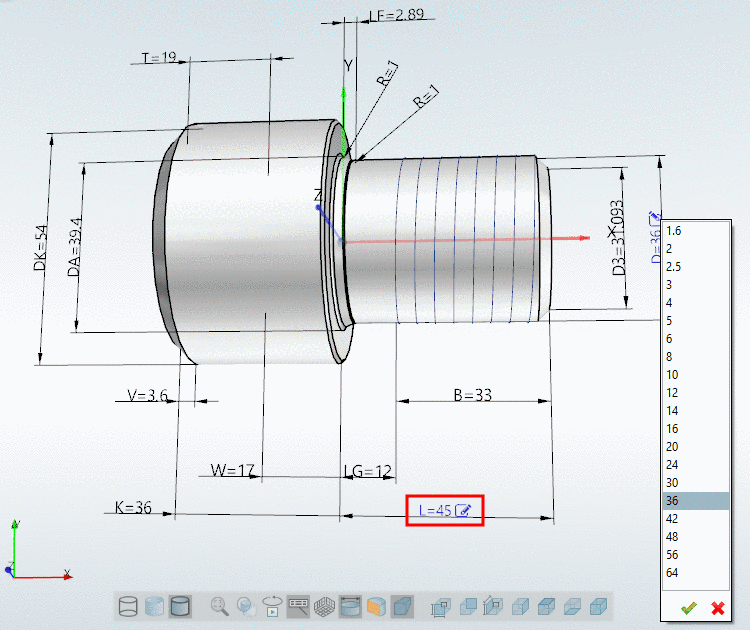
Task: Choose 5 from the diameter list
Action: 696,321
